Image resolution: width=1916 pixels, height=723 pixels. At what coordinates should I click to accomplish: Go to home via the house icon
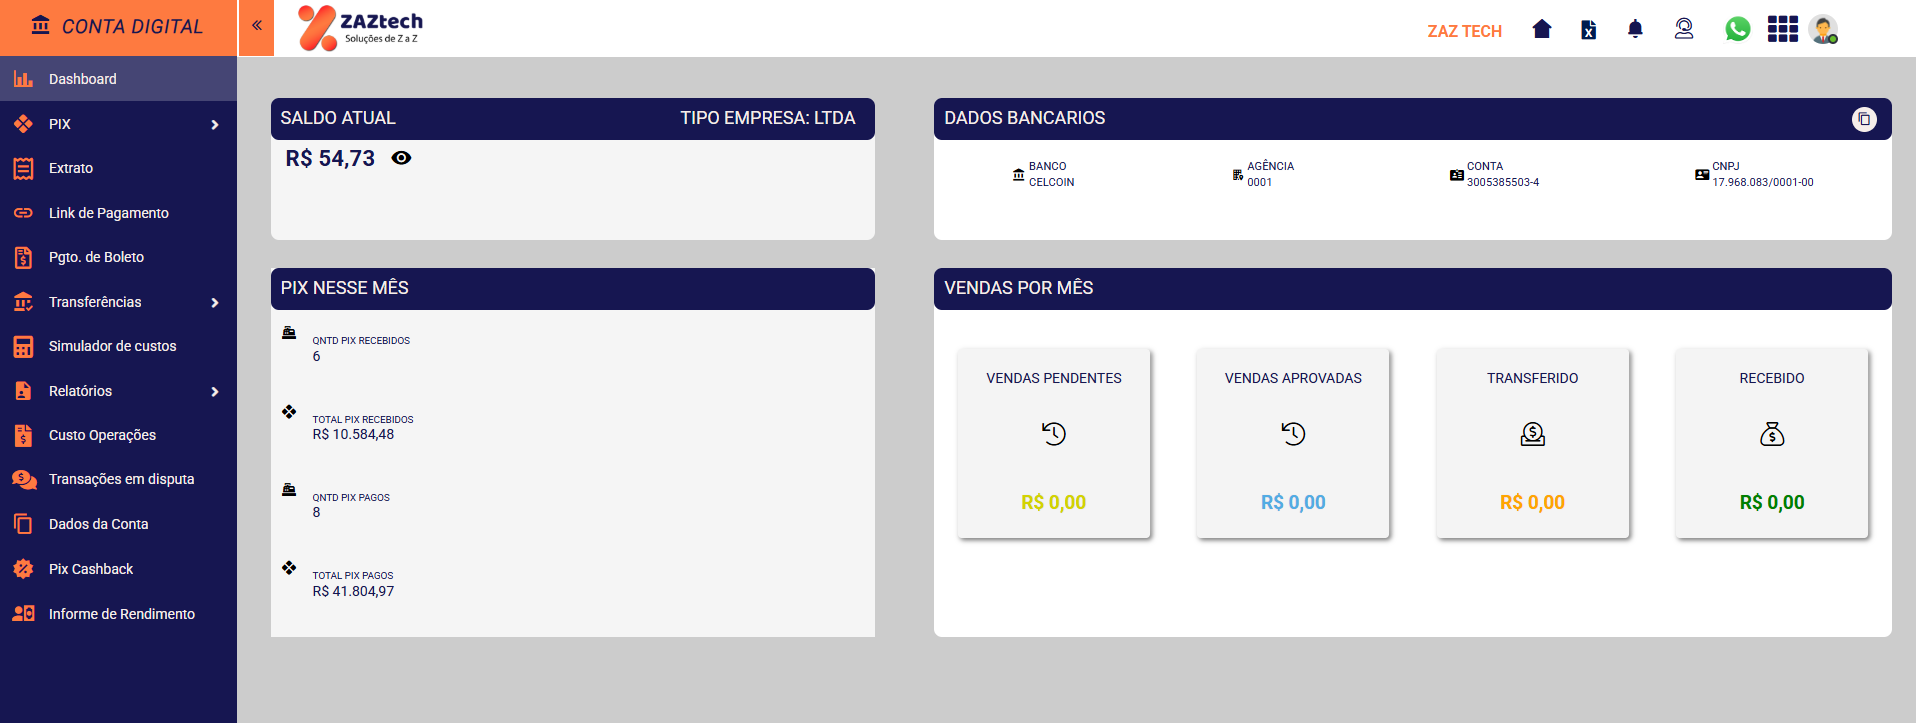click(x=1541, y=29)
